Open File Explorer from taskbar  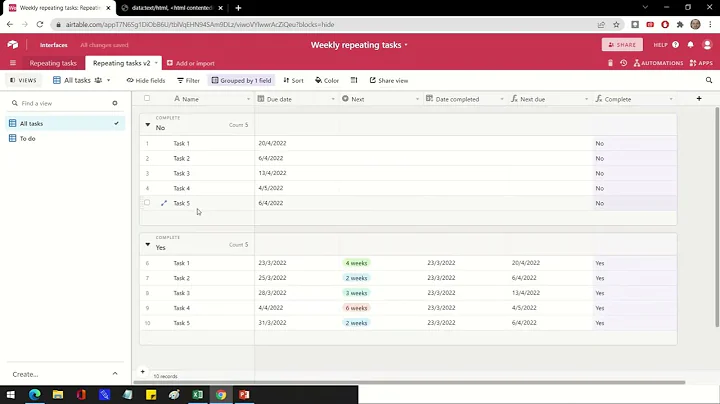click(x=58, y=395)
